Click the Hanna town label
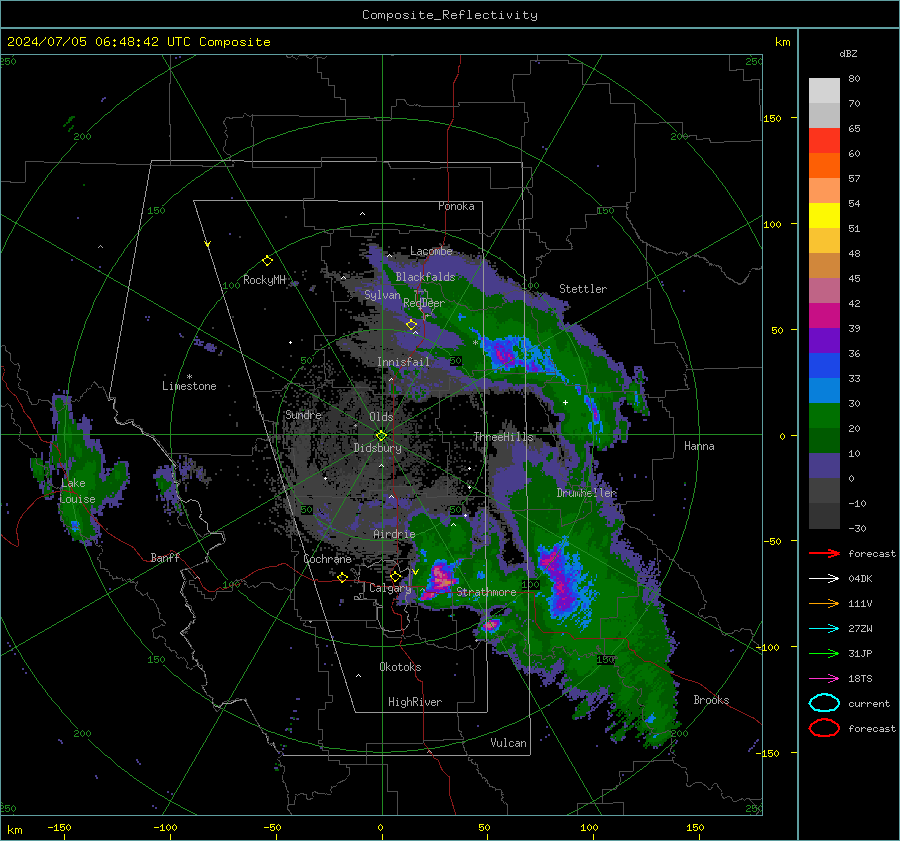This screenshot has width=900, height=841. click(699, 446)
